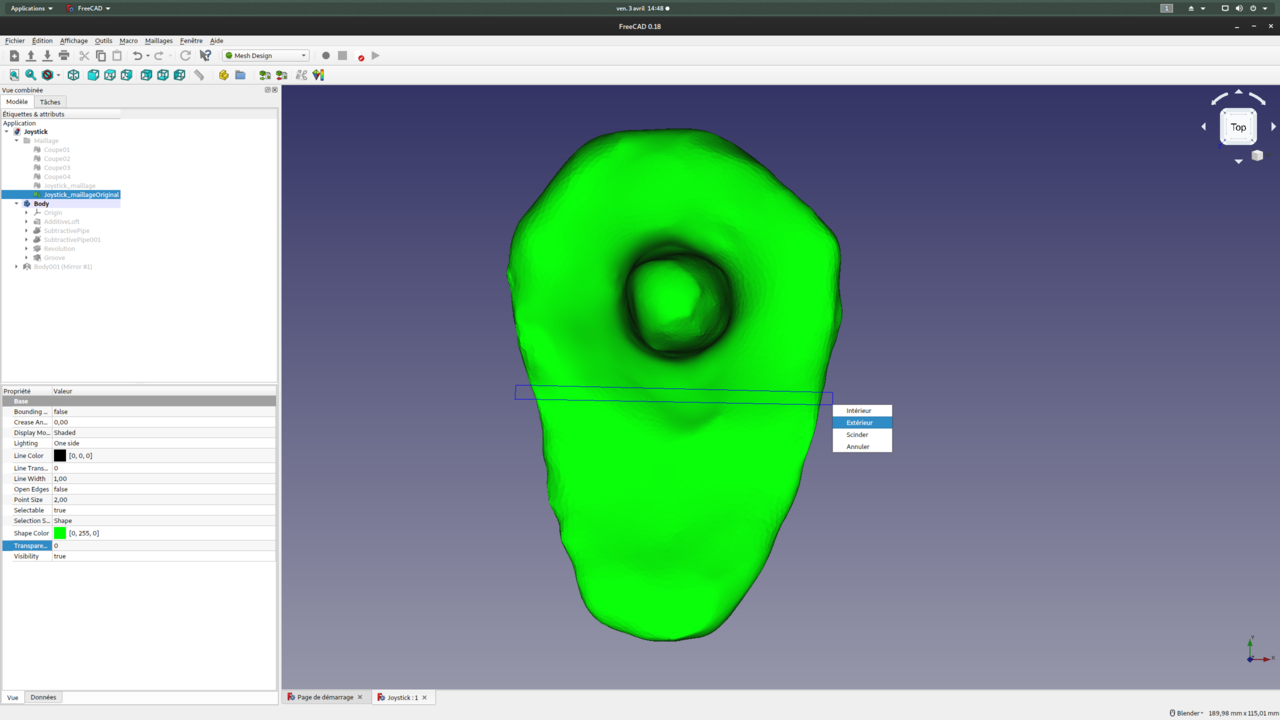Switch to Page de démarrage tab

(325, 697)
